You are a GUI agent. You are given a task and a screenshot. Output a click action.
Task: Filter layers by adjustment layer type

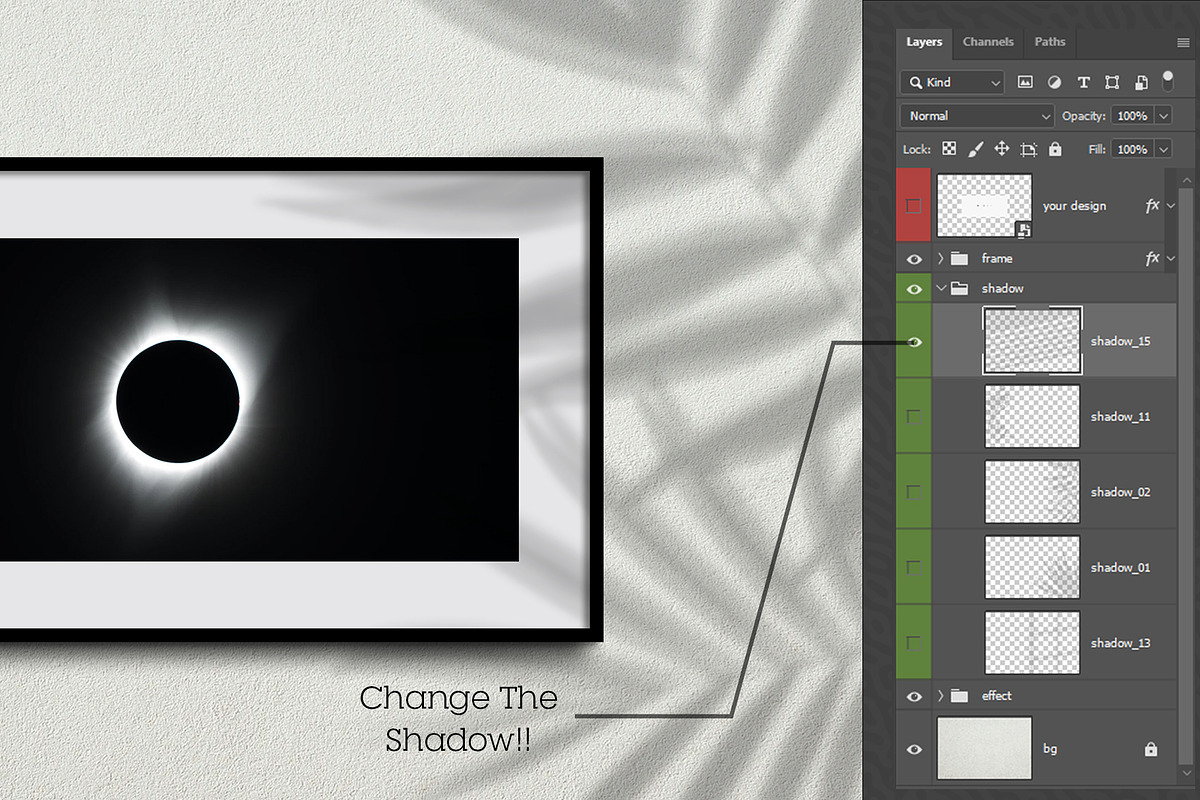1054,82
